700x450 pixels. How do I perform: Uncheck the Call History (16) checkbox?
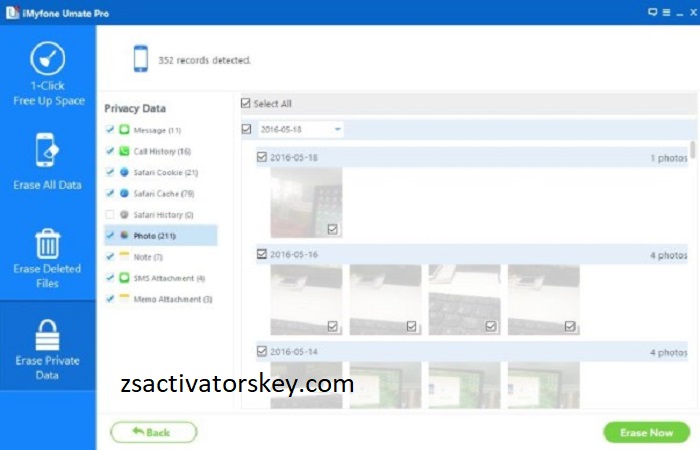point(109,151)
